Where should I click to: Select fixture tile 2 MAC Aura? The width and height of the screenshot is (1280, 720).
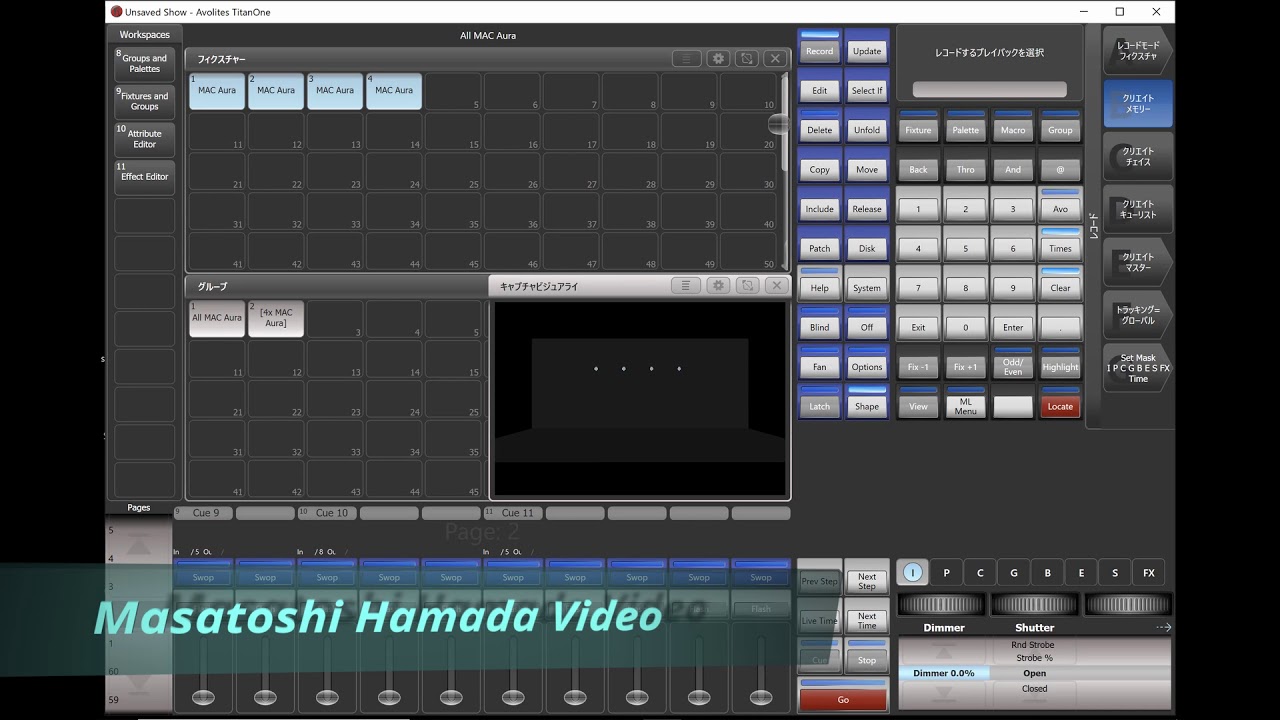pyautogui.click(x=276, y=91)
